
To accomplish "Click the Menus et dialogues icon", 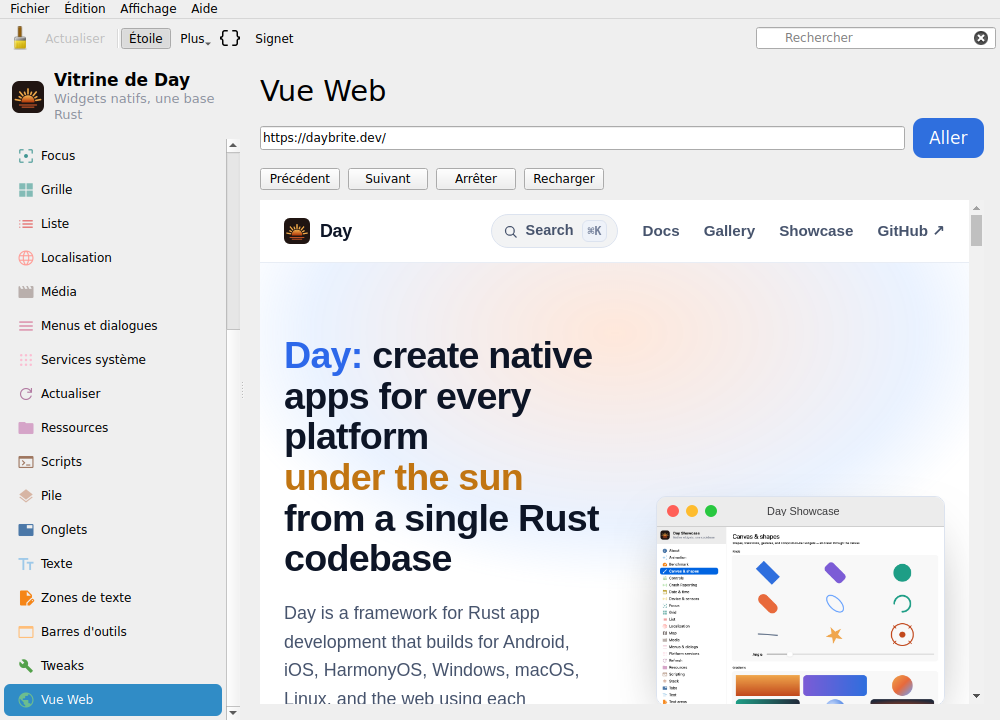I will click(x=26, y=326).
